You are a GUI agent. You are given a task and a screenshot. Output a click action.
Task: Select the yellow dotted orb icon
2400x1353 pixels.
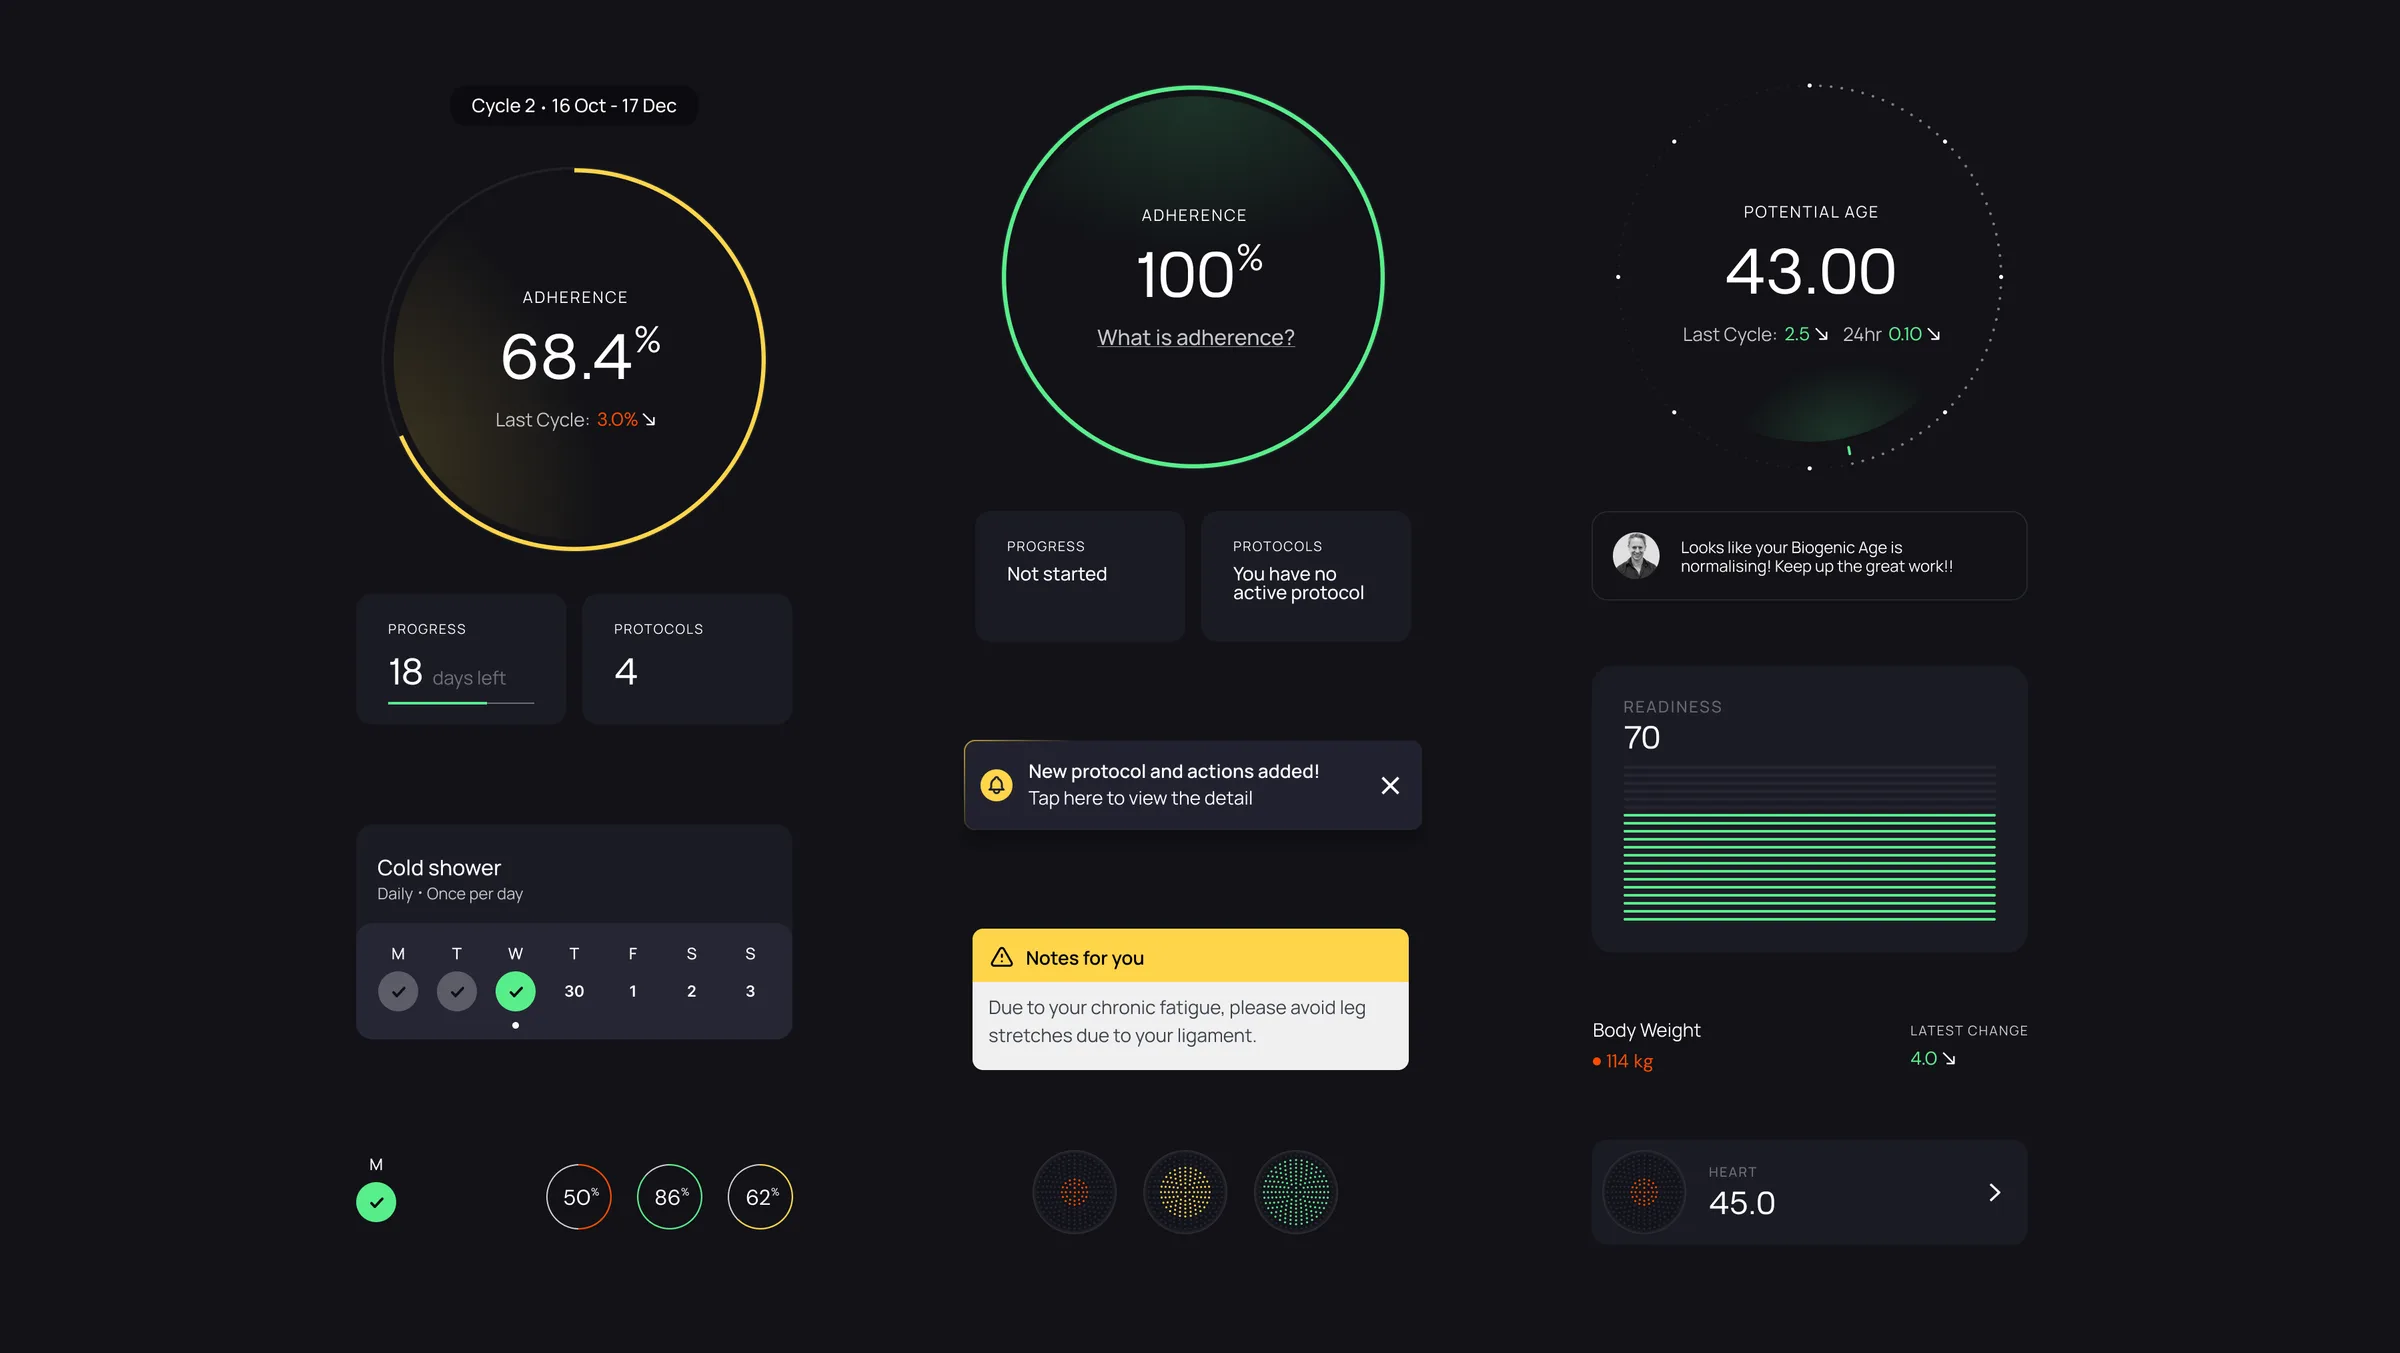pos(1185,1192)
